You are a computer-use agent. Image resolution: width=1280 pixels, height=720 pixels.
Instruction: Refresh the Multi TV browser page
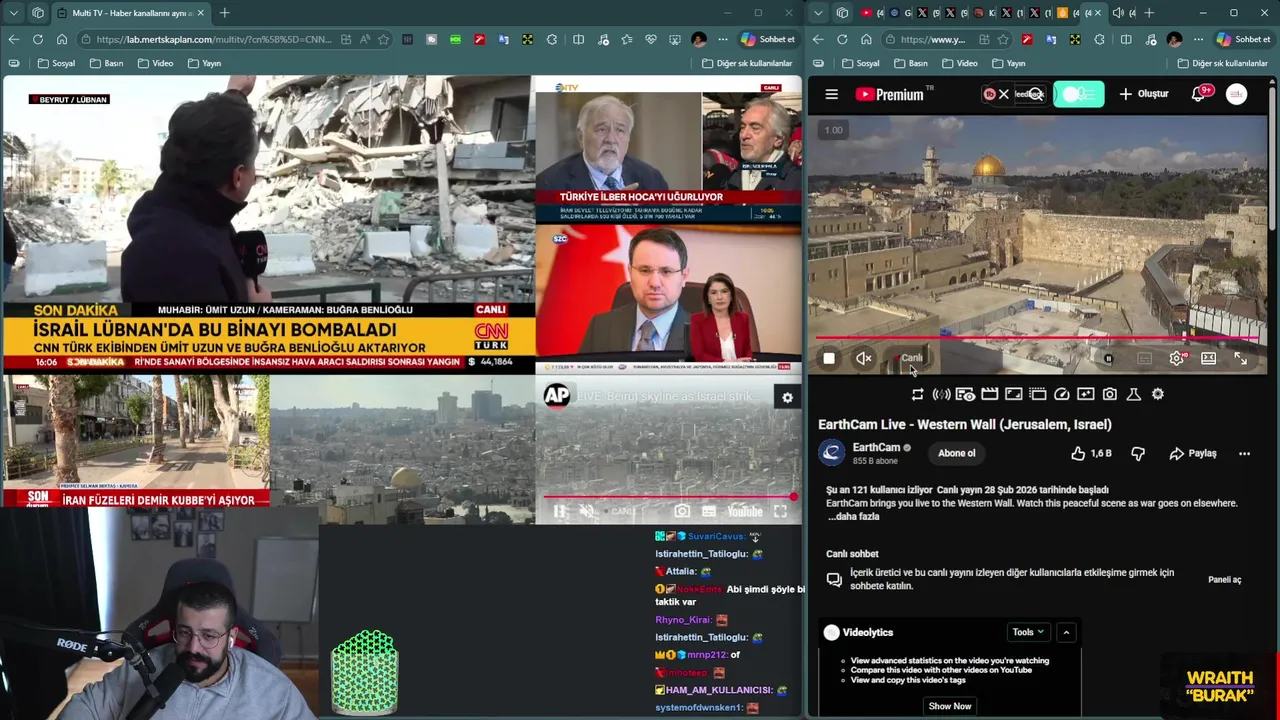[37, 39]
